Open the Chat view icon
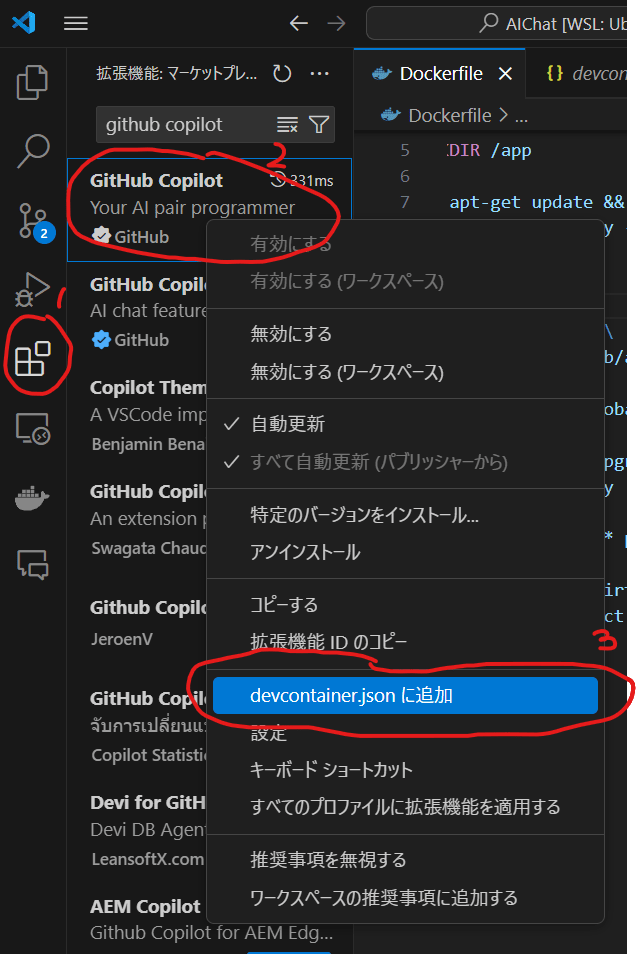 32,564
